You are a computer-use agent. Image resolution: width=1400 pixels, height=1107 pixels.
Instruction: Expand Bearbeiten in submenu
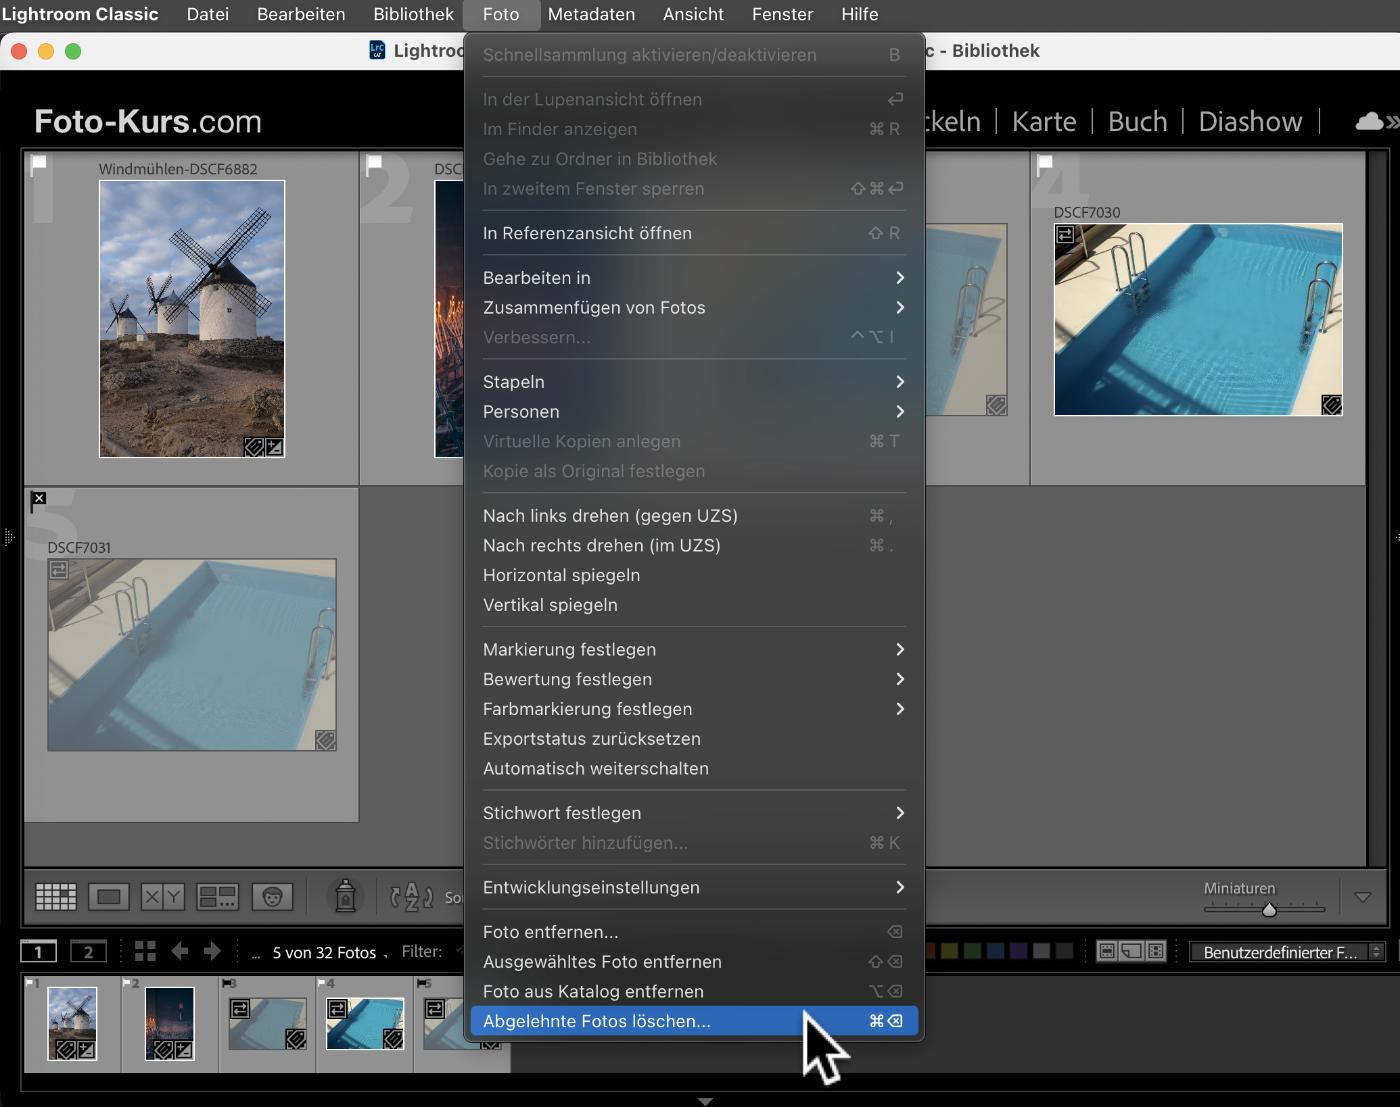point(694,278)
